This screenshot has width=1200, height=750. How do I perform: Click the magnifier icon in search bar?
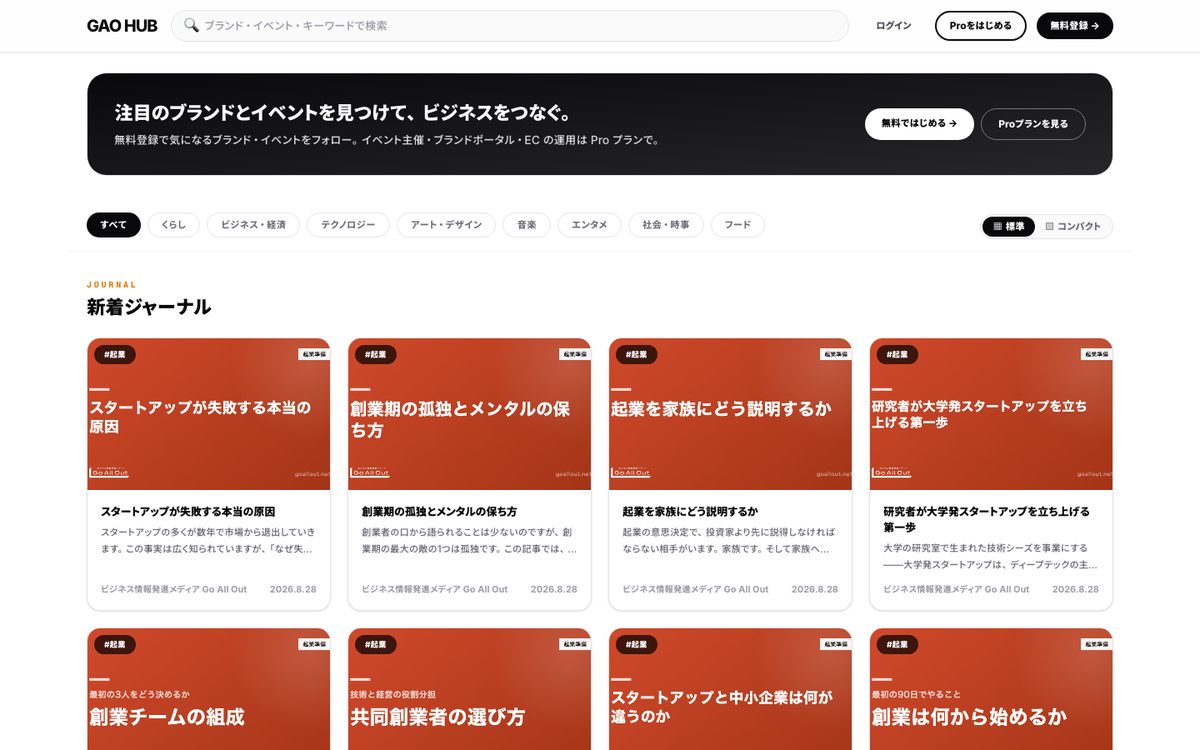tap(191, 26)
